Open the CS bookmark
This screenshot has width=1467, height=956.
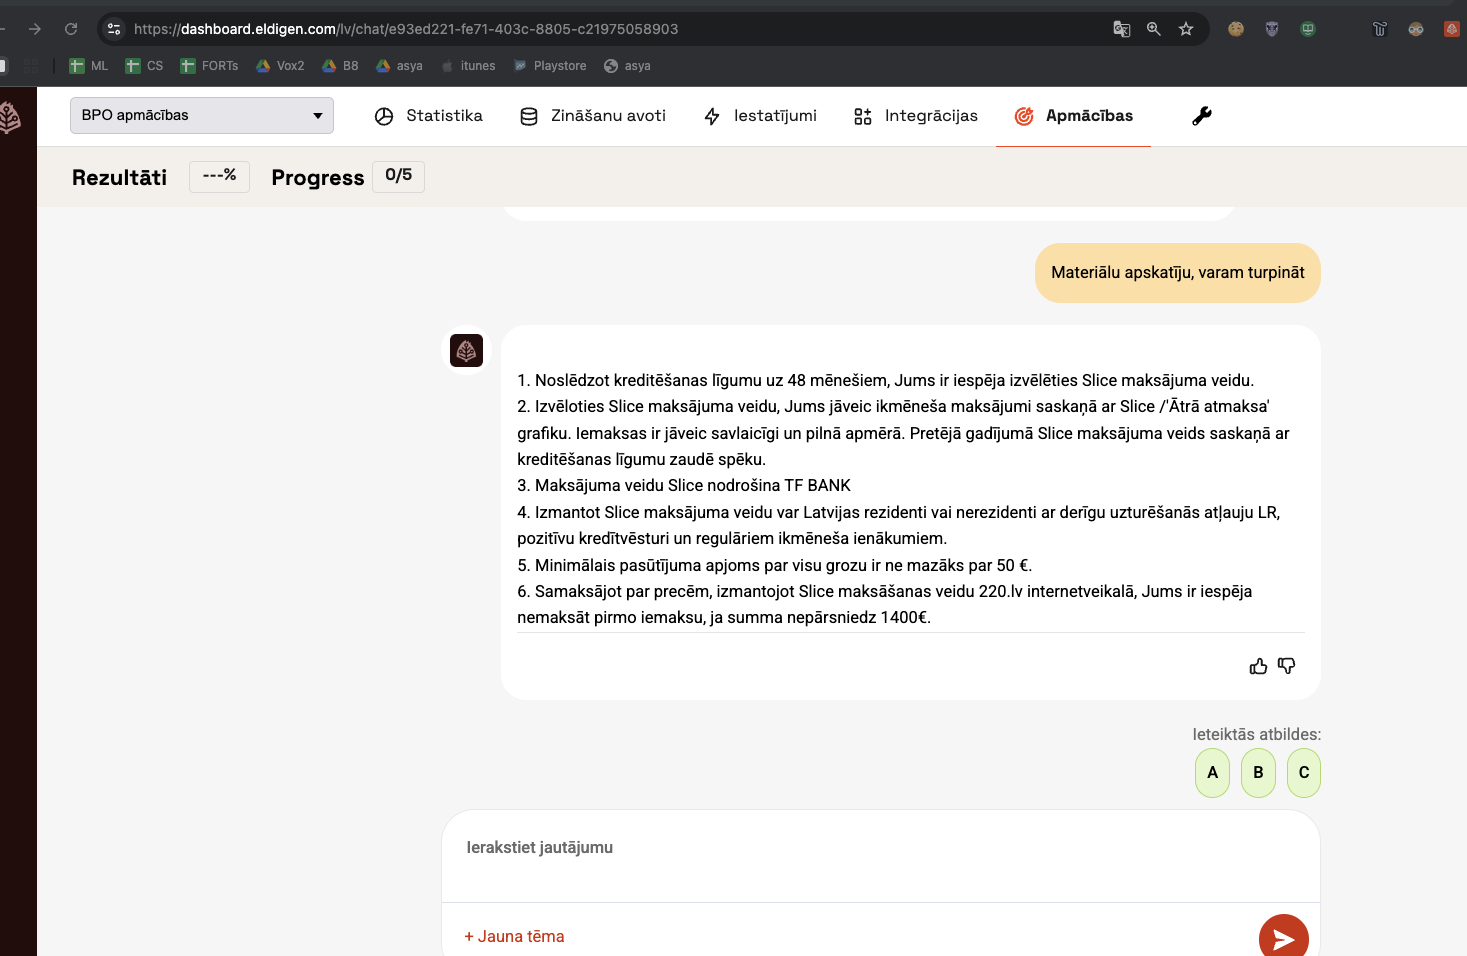[x=144, y=66]
